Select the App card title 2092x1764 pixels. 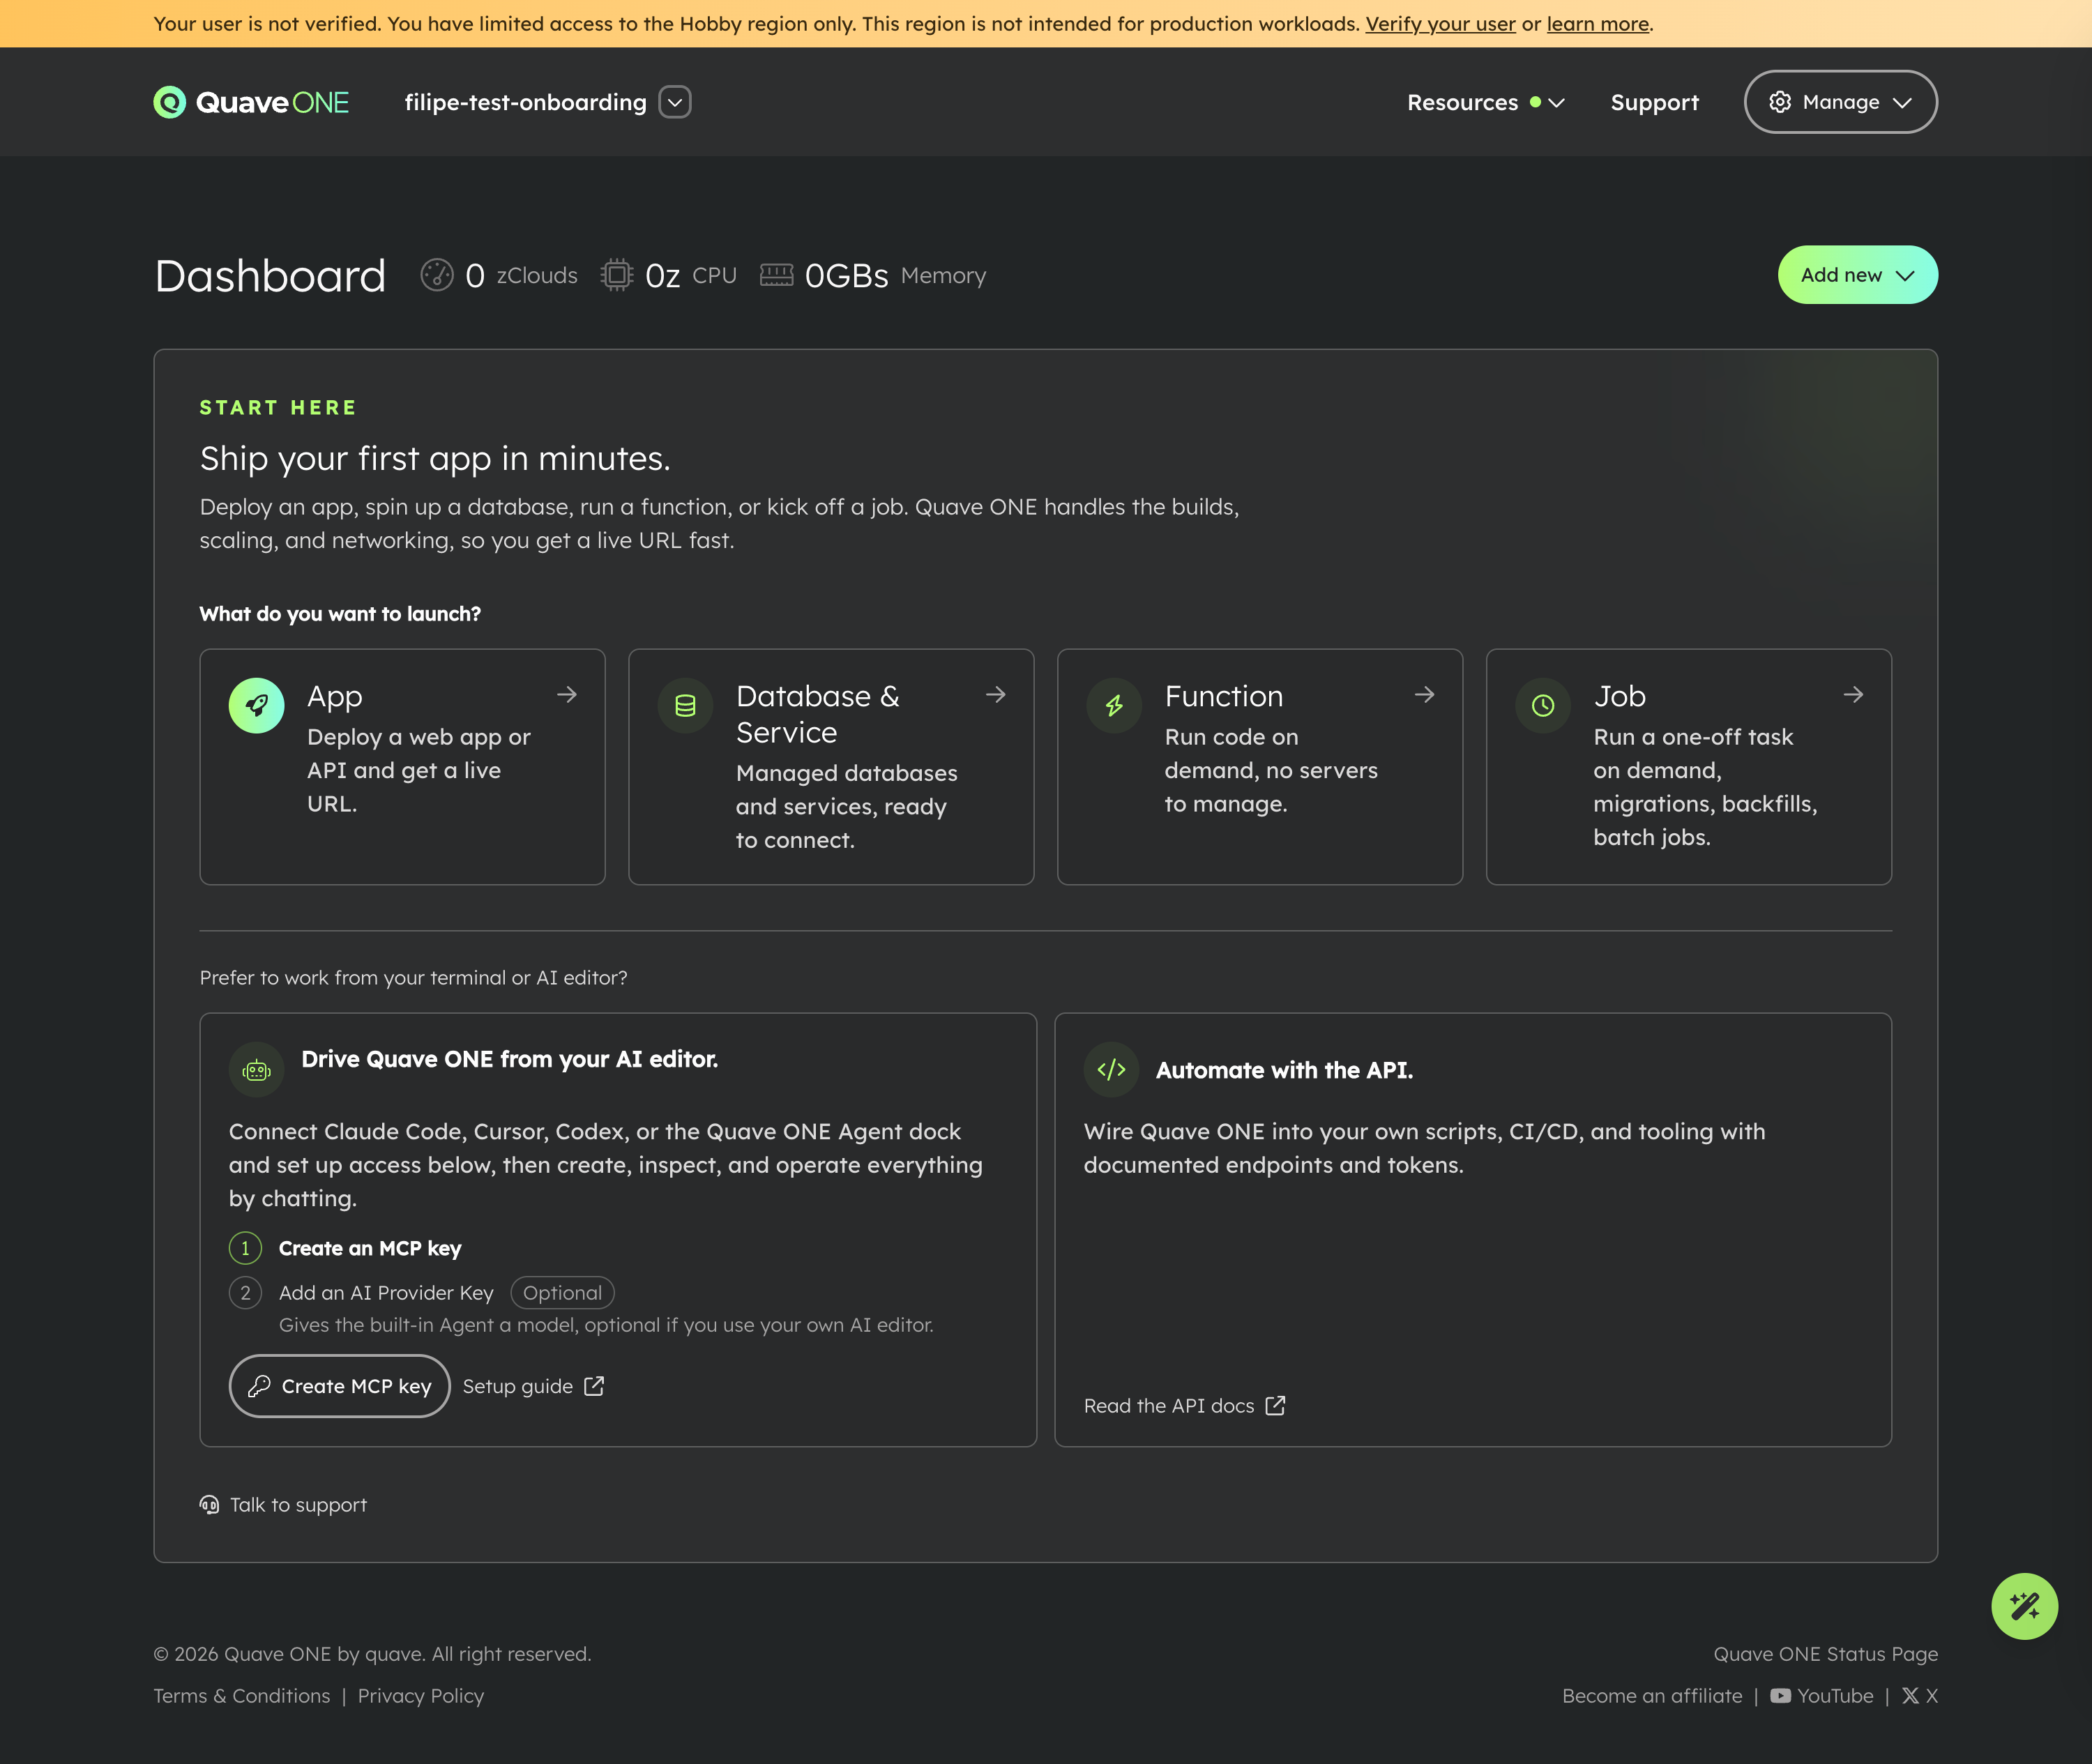click(335, 696)
